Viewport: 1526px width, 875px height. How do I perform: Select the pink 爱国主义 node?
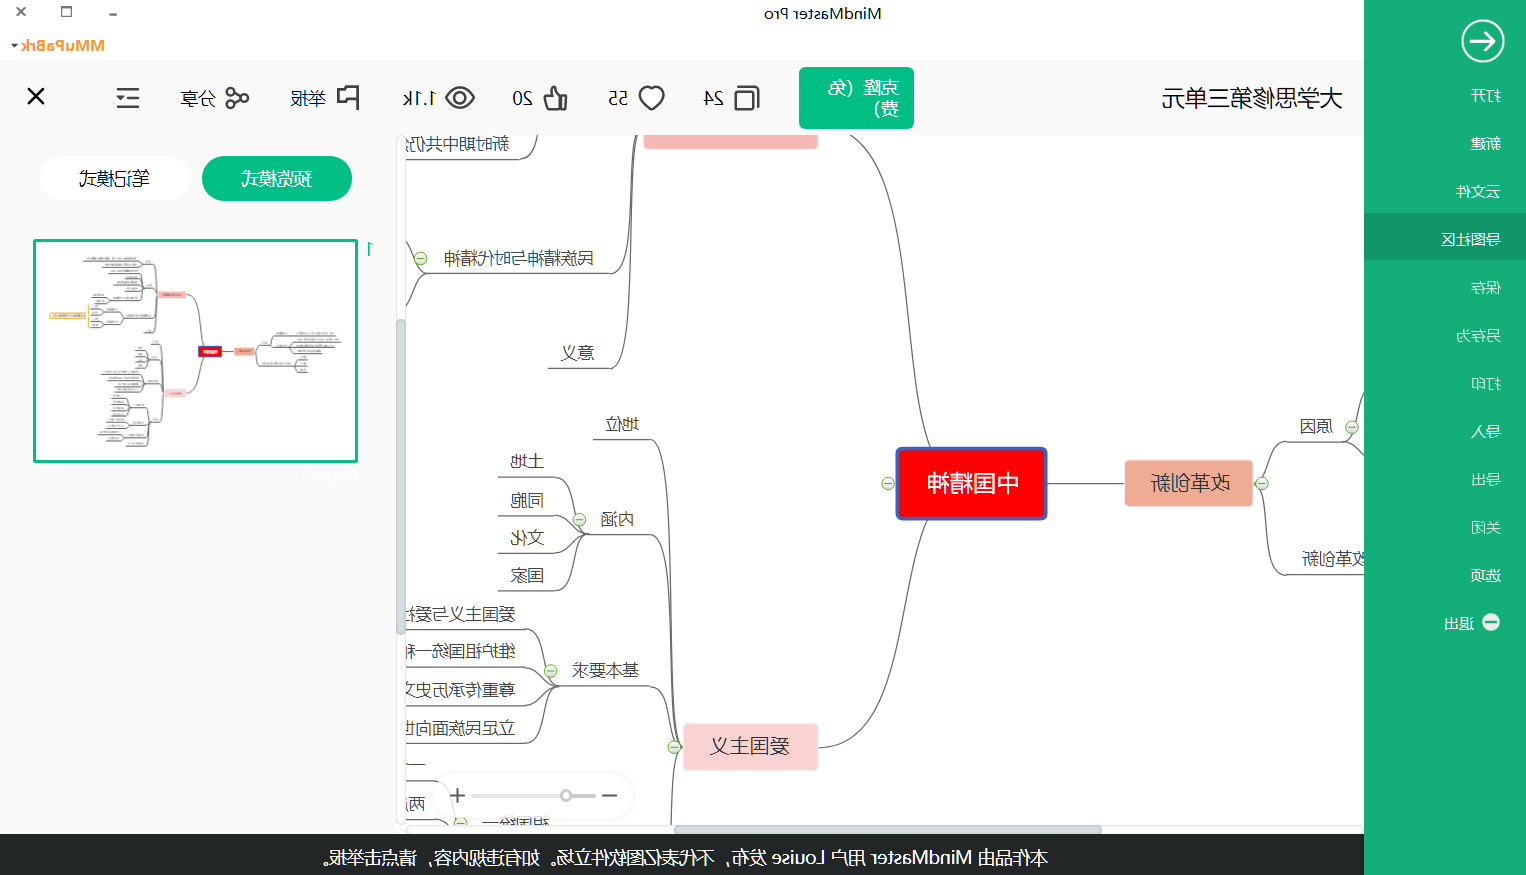750,747
